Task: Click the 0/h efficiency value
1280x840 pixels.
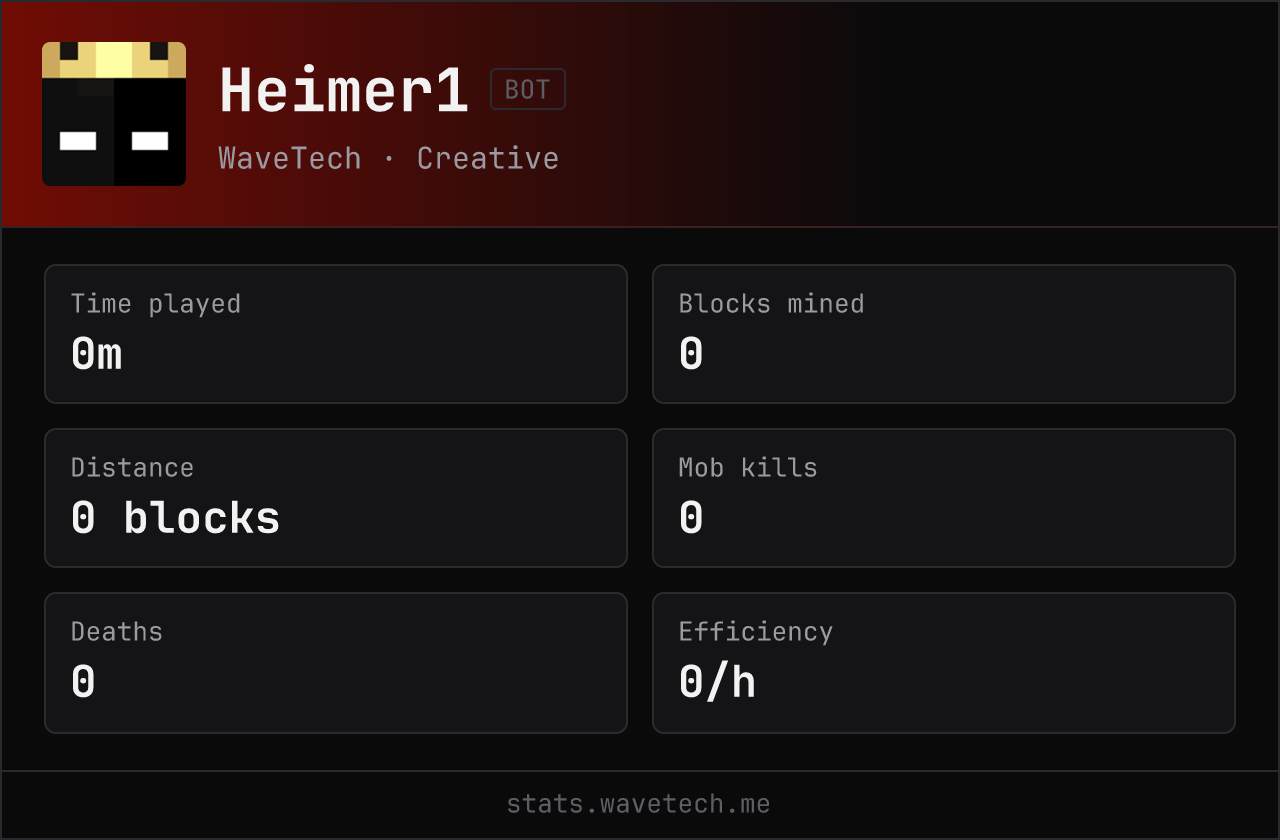Action: 717,682
